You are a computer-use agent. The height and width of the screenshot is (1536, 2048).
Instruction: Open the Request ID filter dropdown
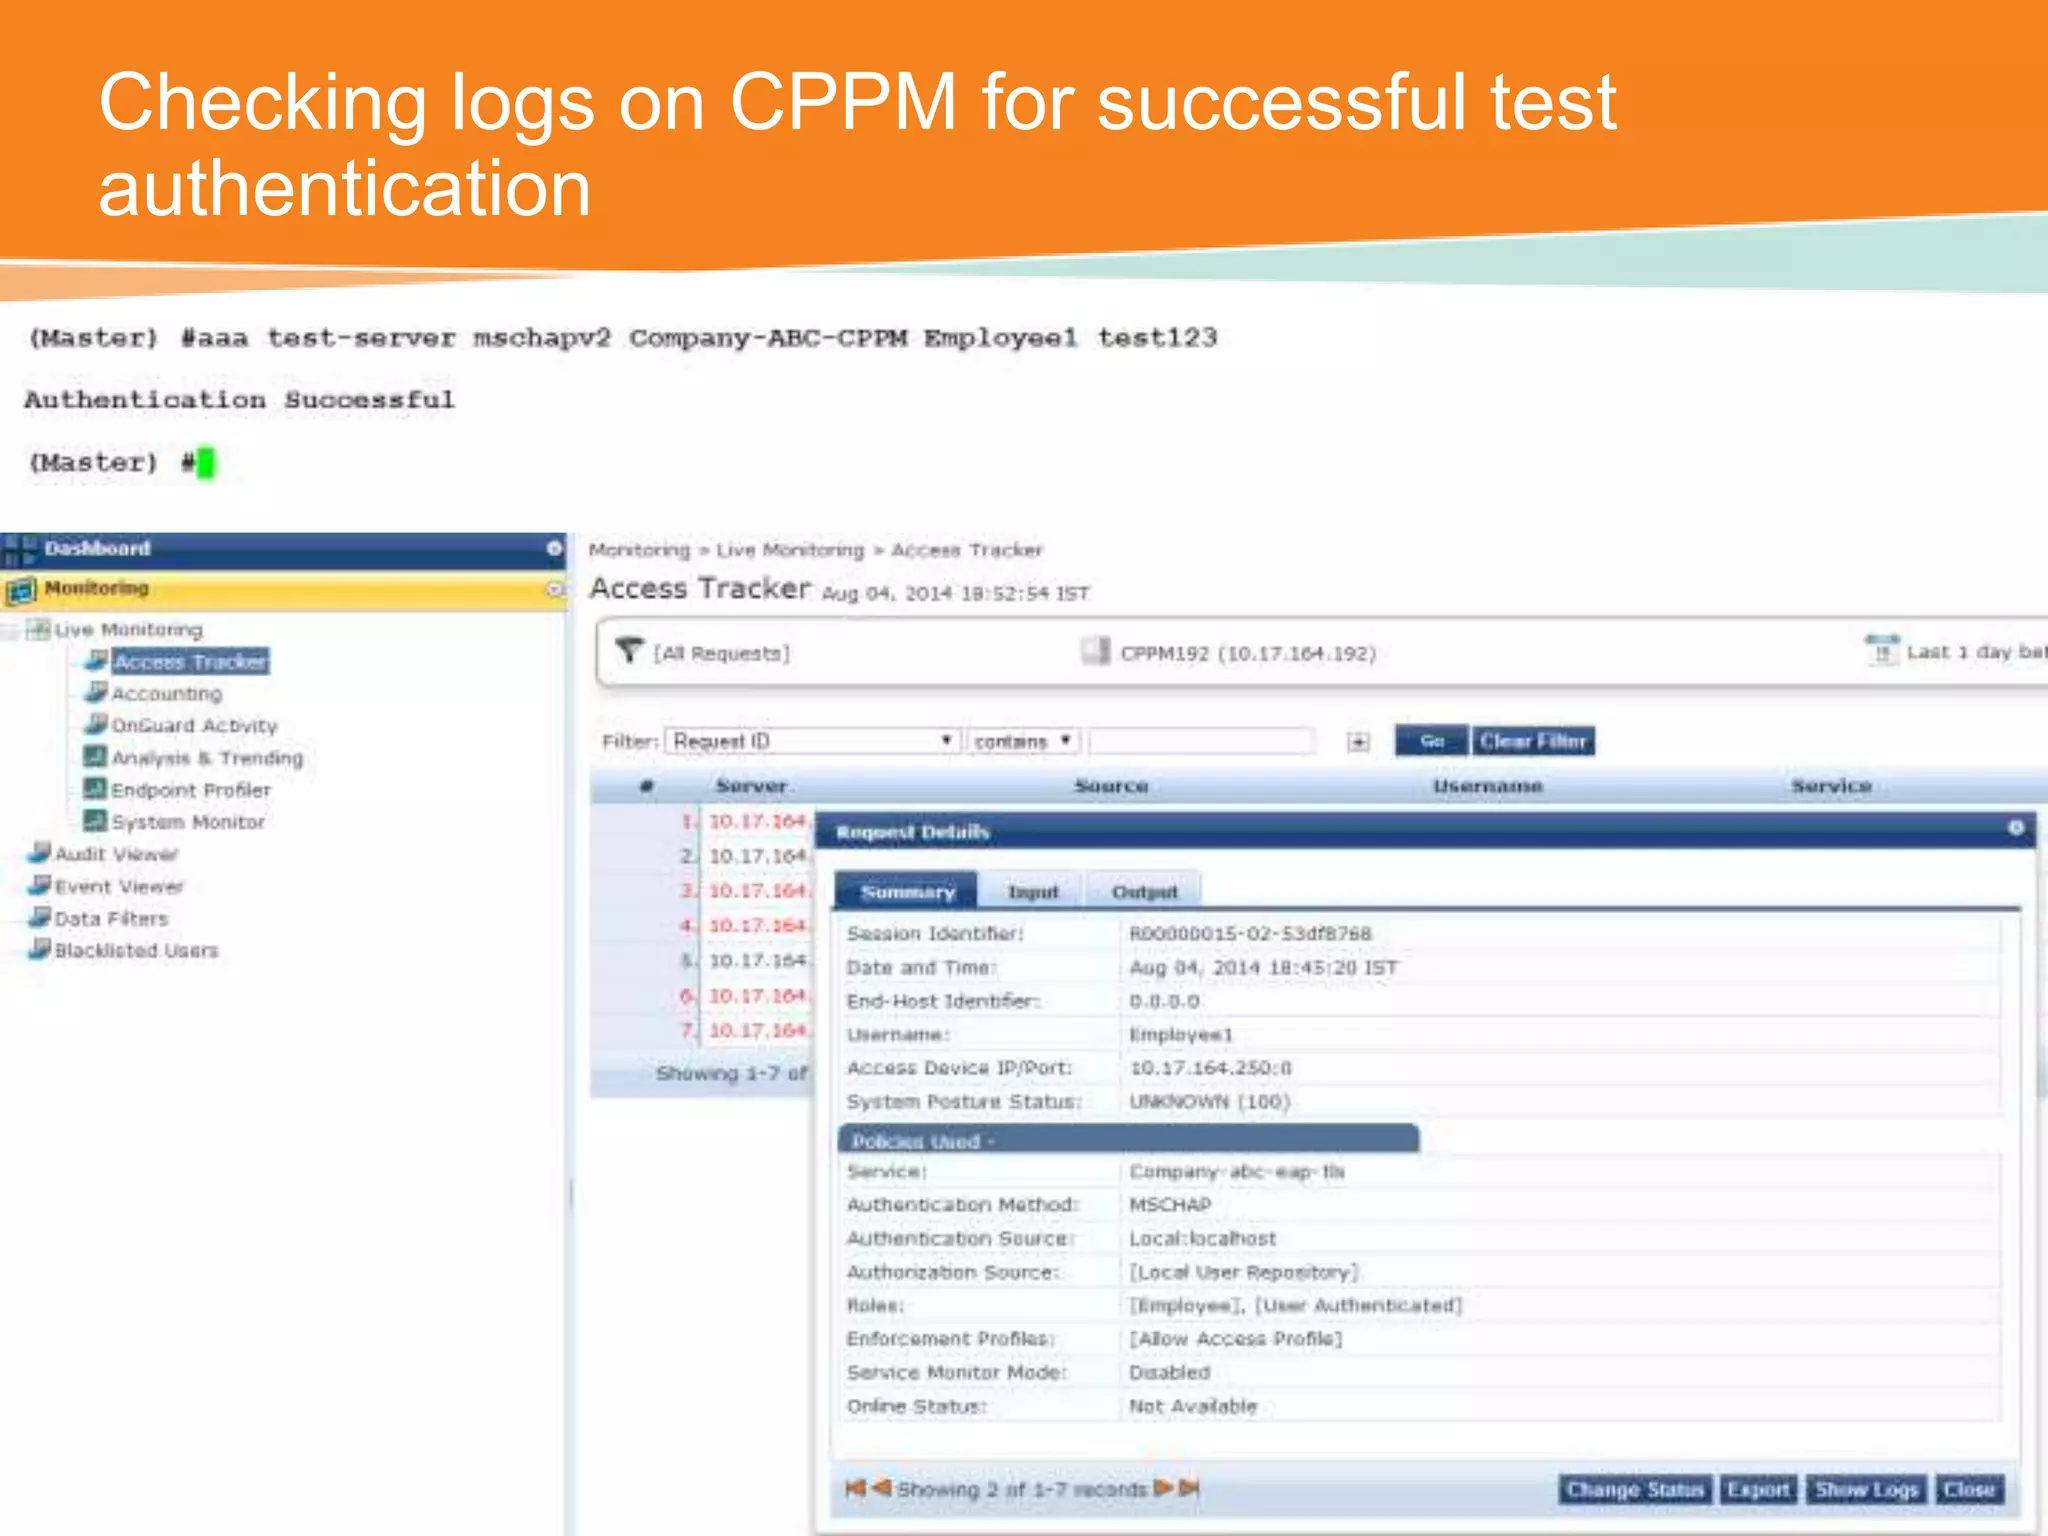(813, 741)
